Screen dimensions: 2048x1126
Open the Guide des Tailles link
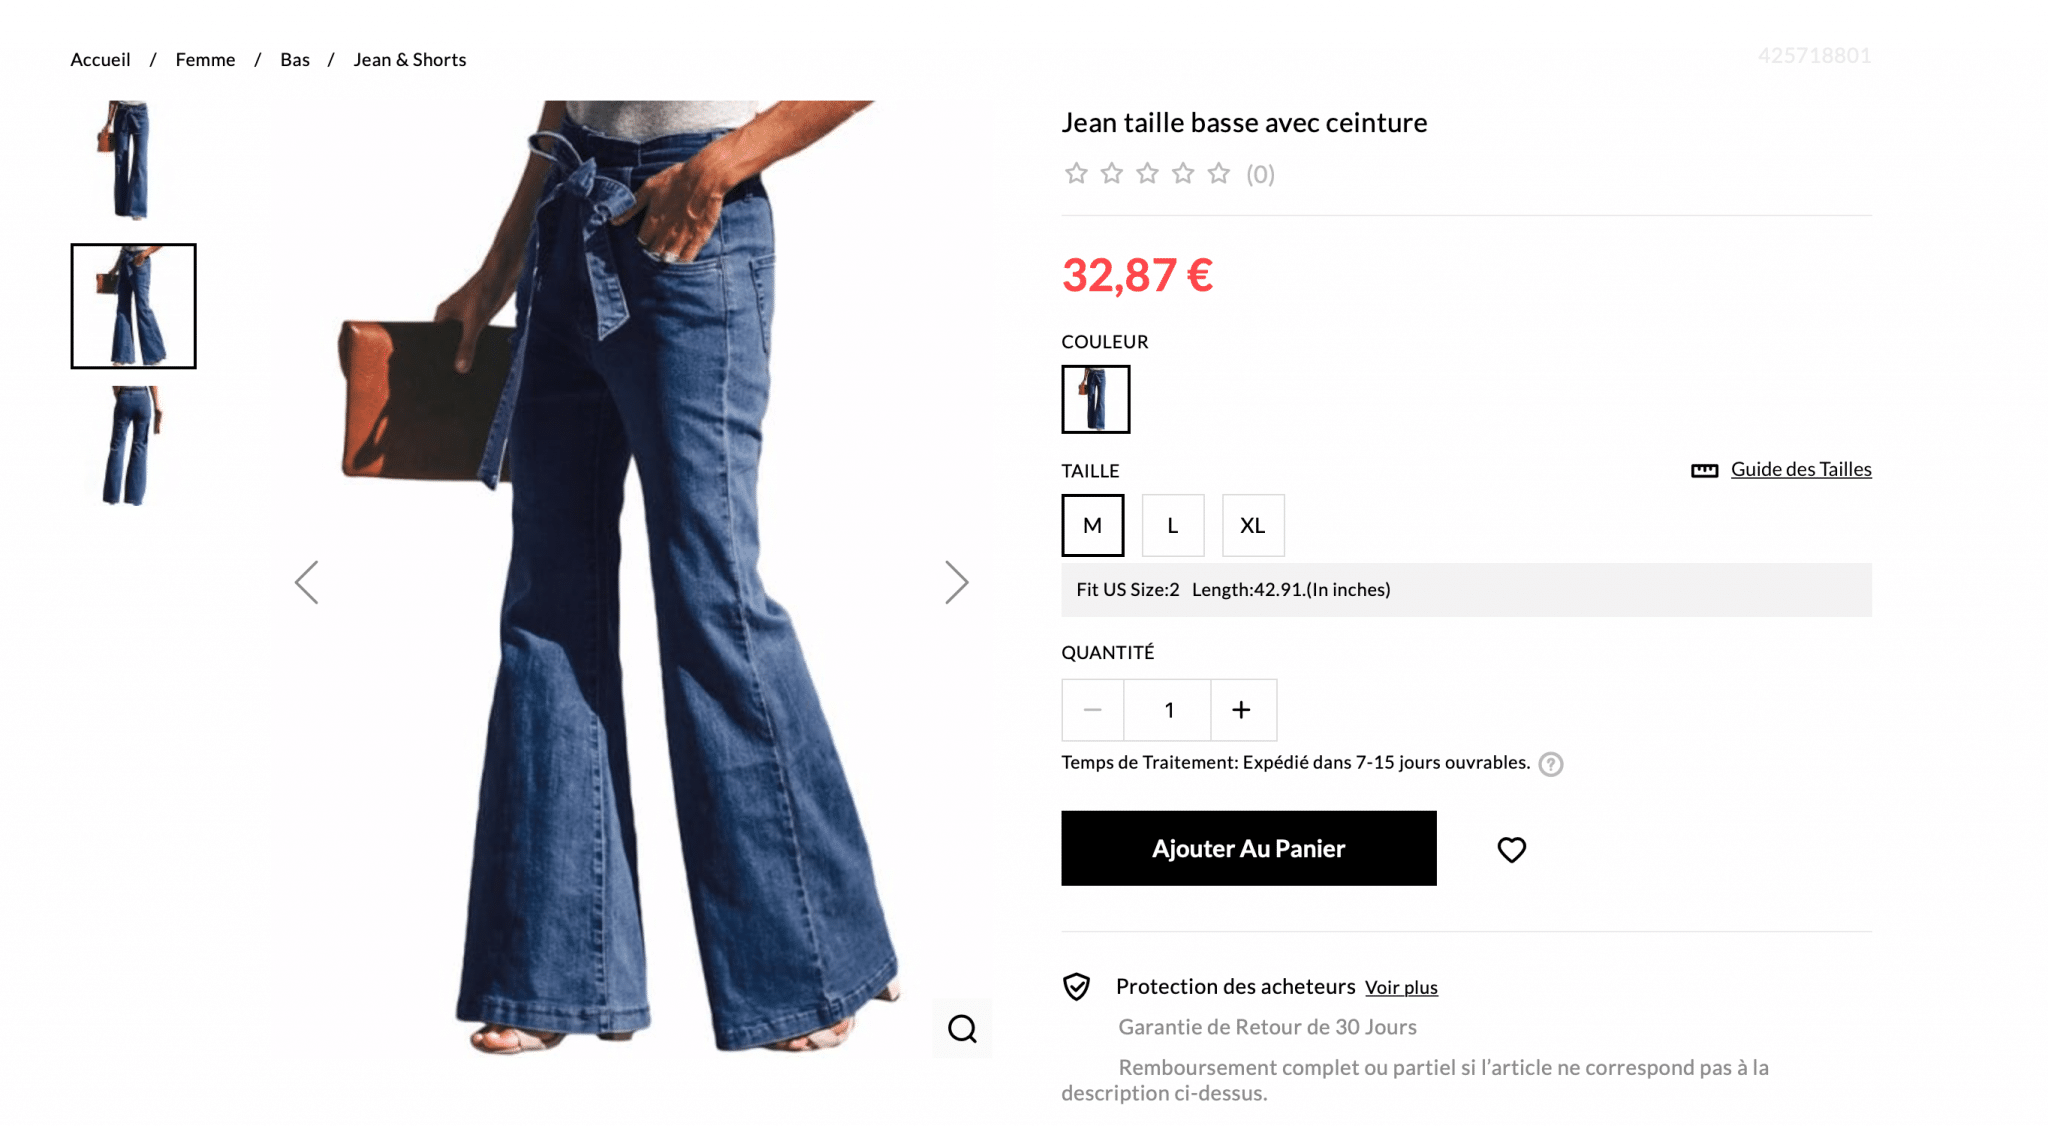point(1800,469)
